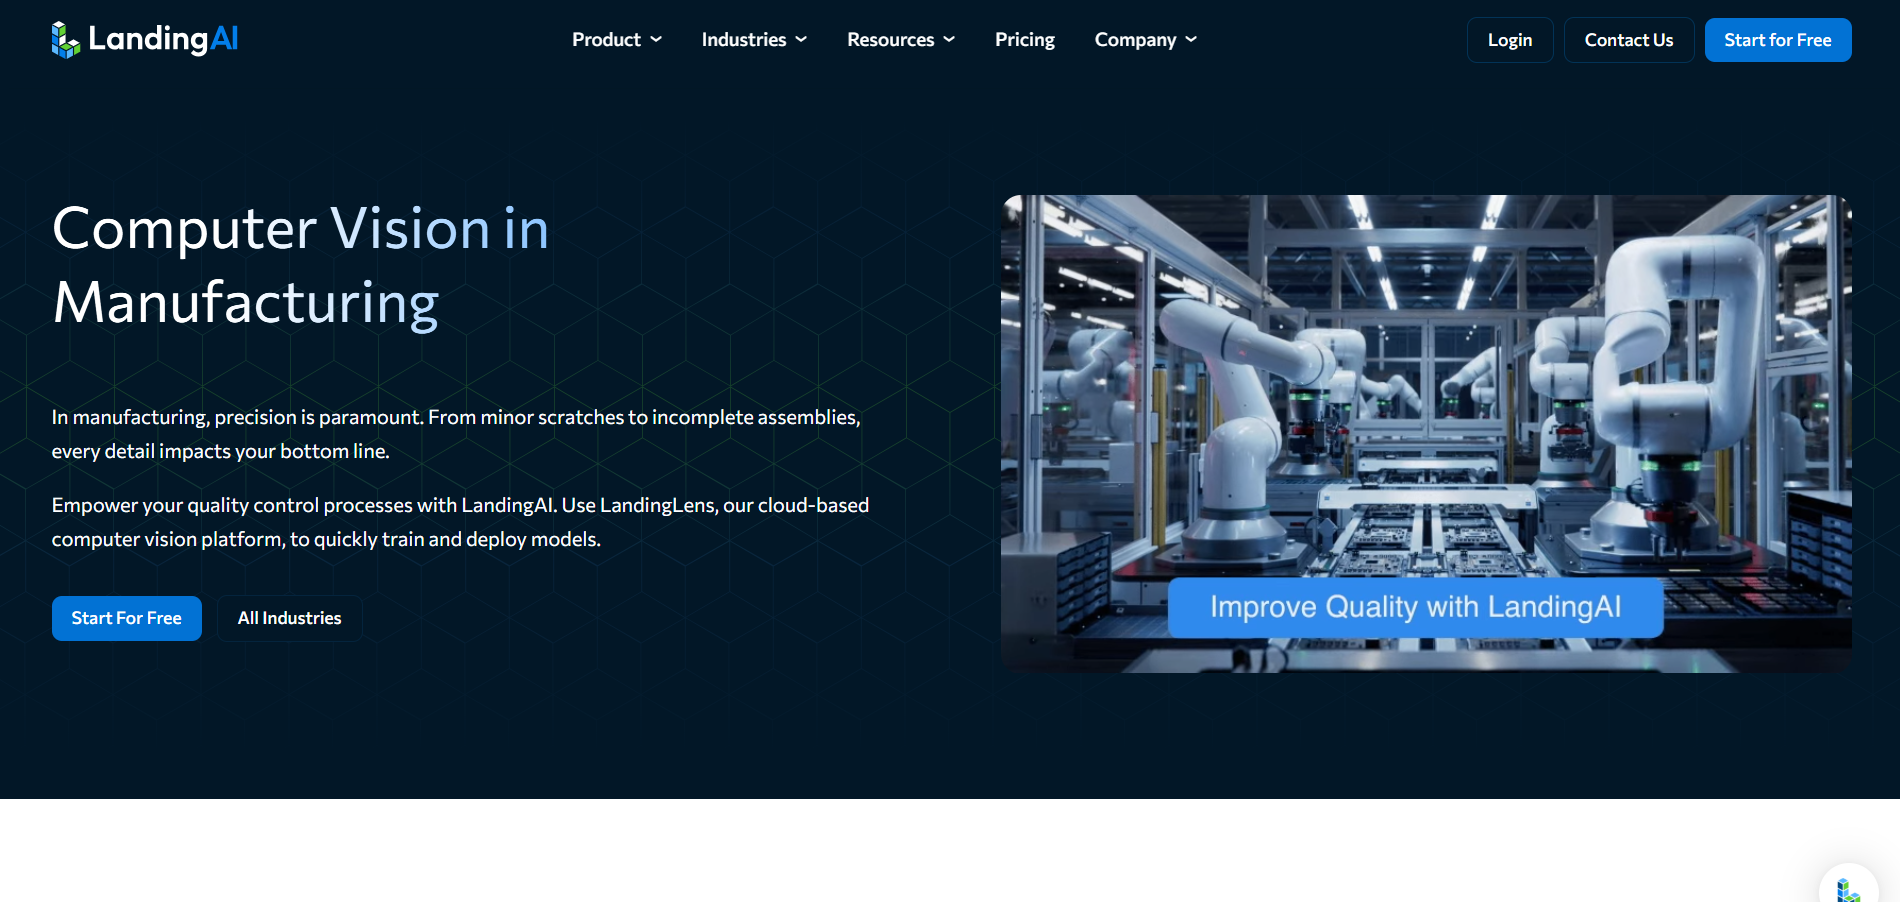Open the Company menu
This screenshot has width=1900, height=902.
point(1146,40)
